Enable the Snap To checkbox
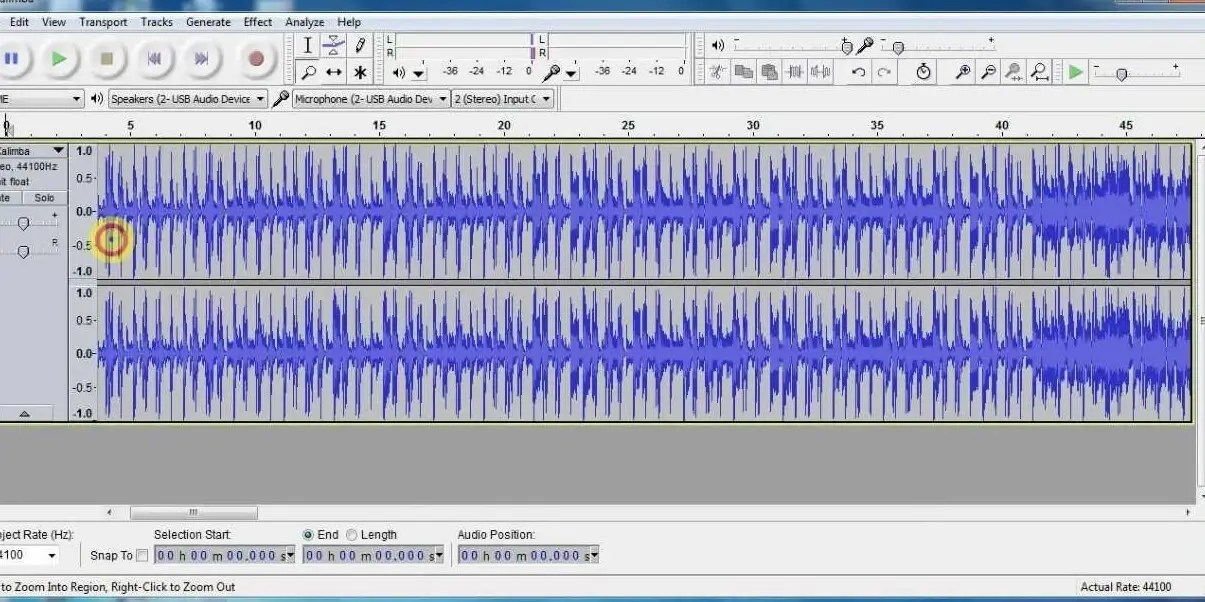This screenshot has width=1205, height=602. 142,555
